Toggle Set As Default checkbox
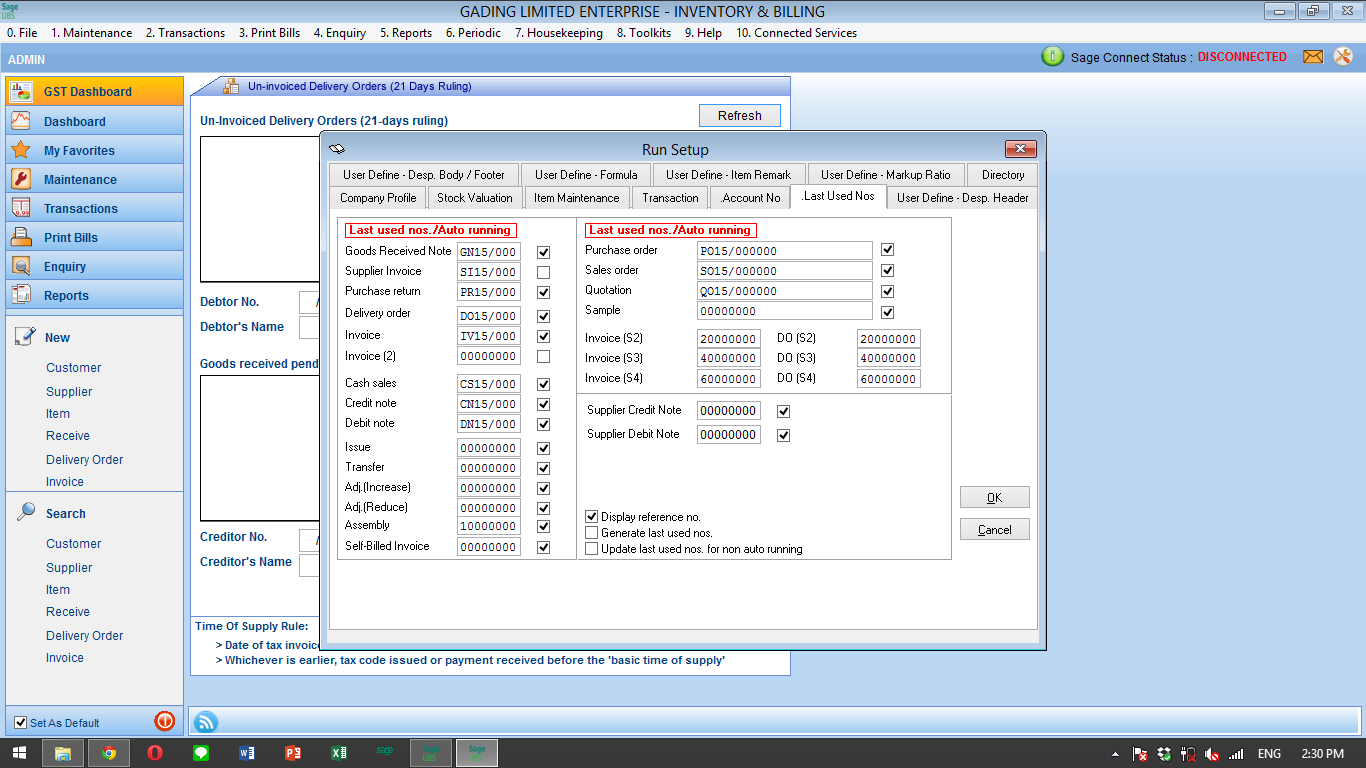 coord(20,722)
